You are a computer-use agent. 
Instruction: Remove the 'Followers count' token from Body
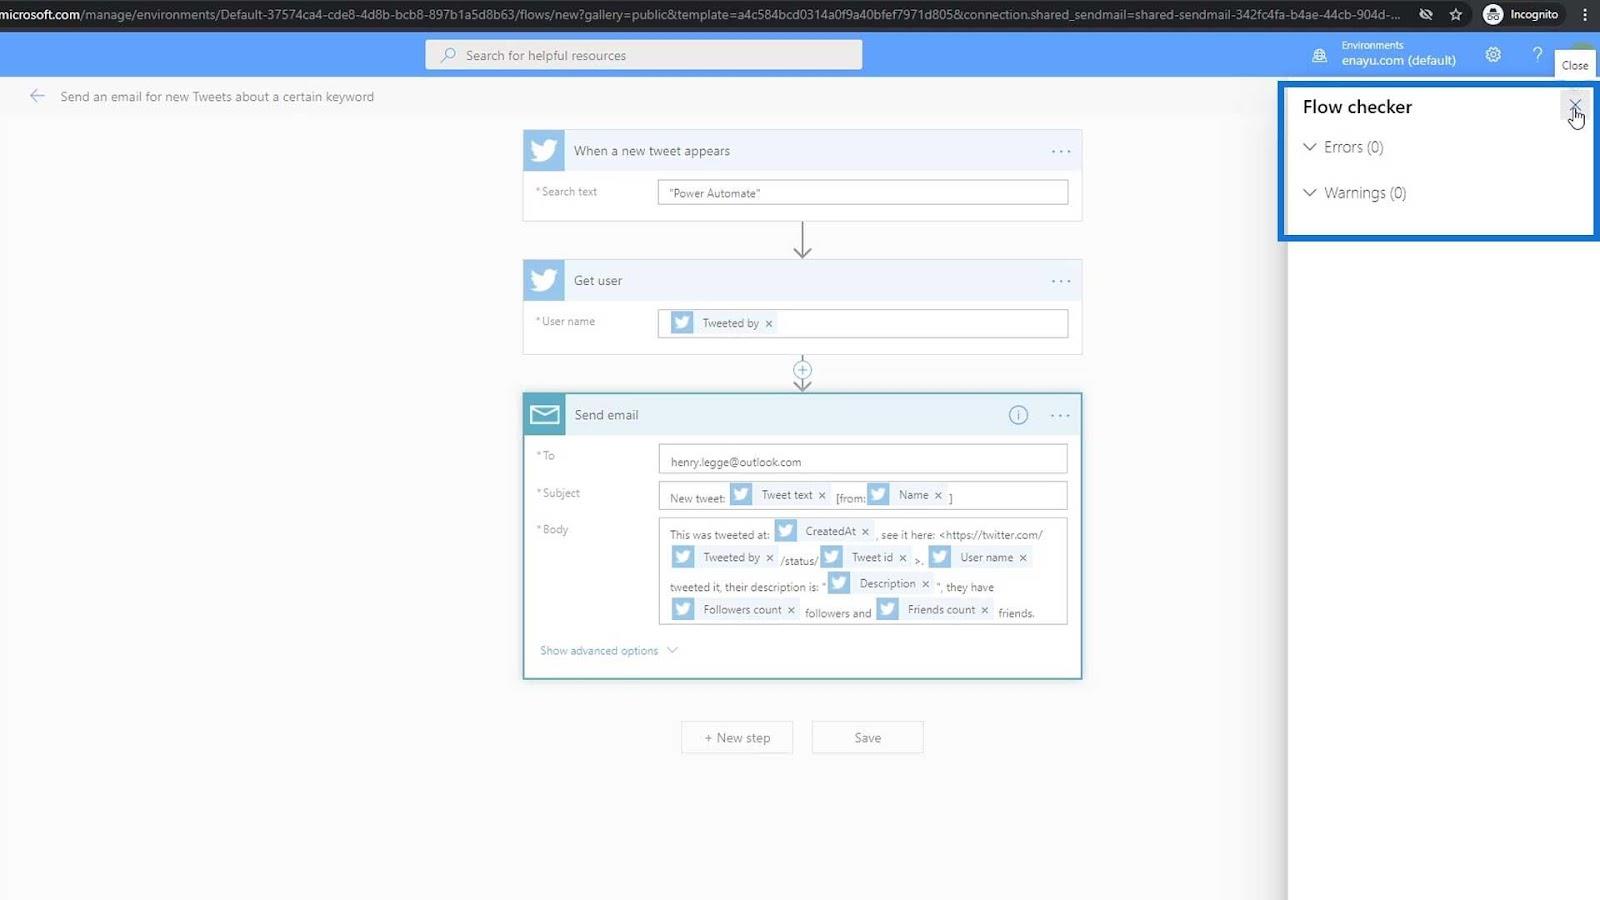pos(791,611)
